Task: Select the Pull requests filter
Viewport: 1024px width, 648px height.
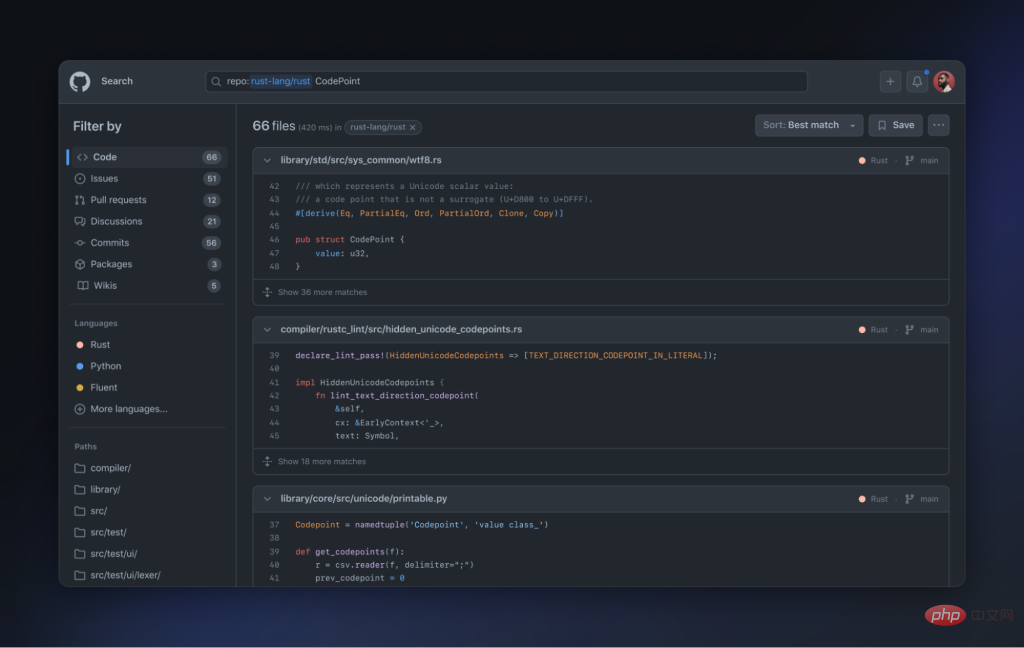Action: pyautogui.click(x=148, y=200)
